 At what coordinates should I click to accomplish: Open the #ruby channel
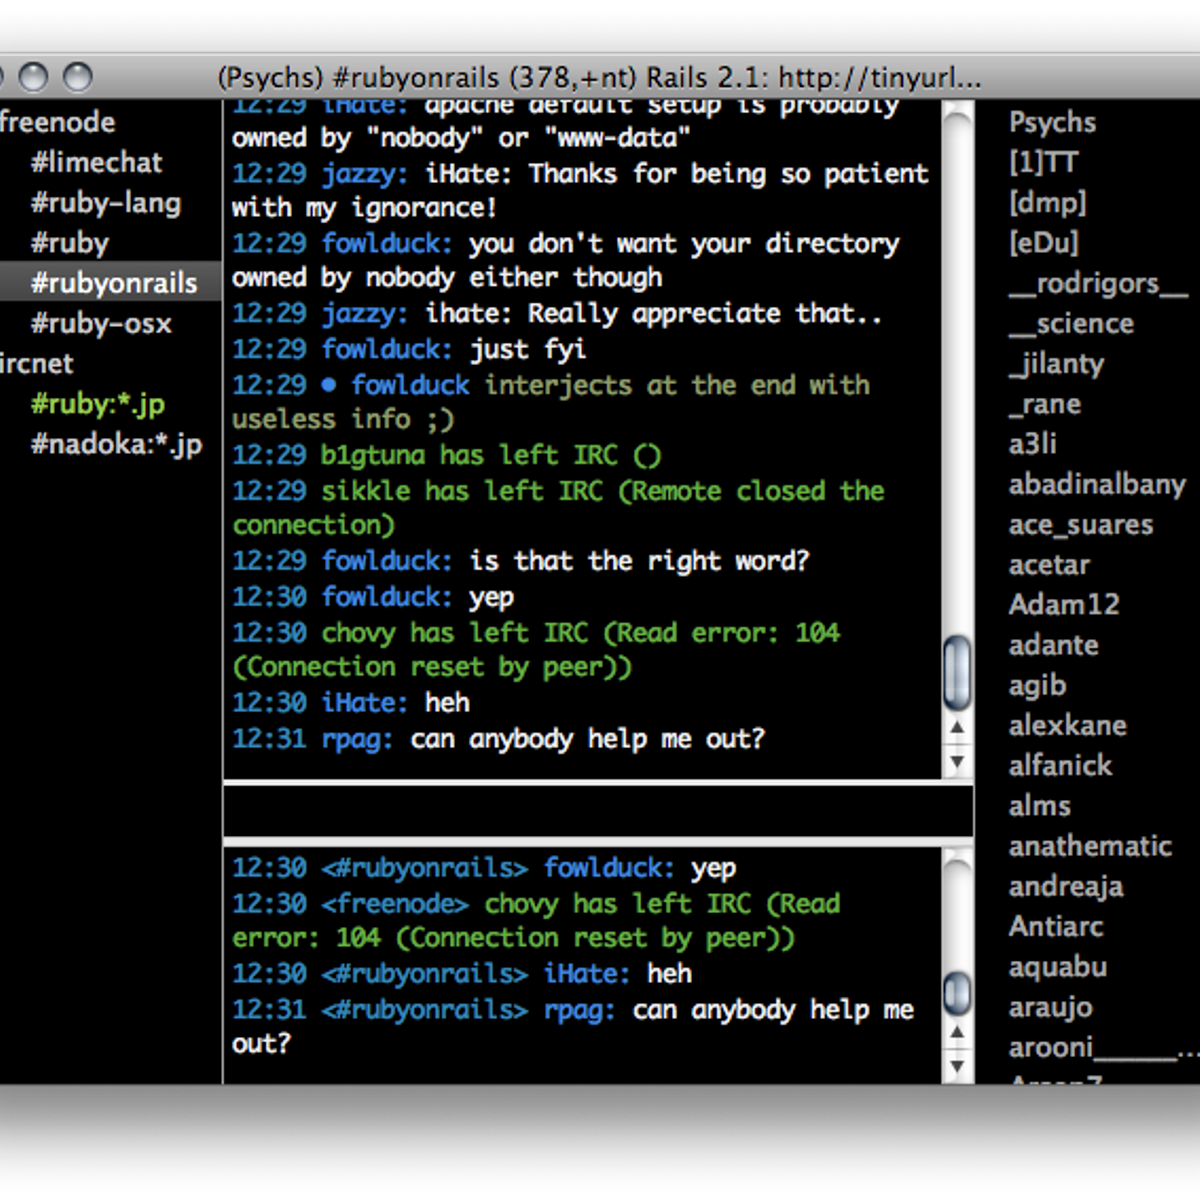pyautogui.click(x=69, y=242)
